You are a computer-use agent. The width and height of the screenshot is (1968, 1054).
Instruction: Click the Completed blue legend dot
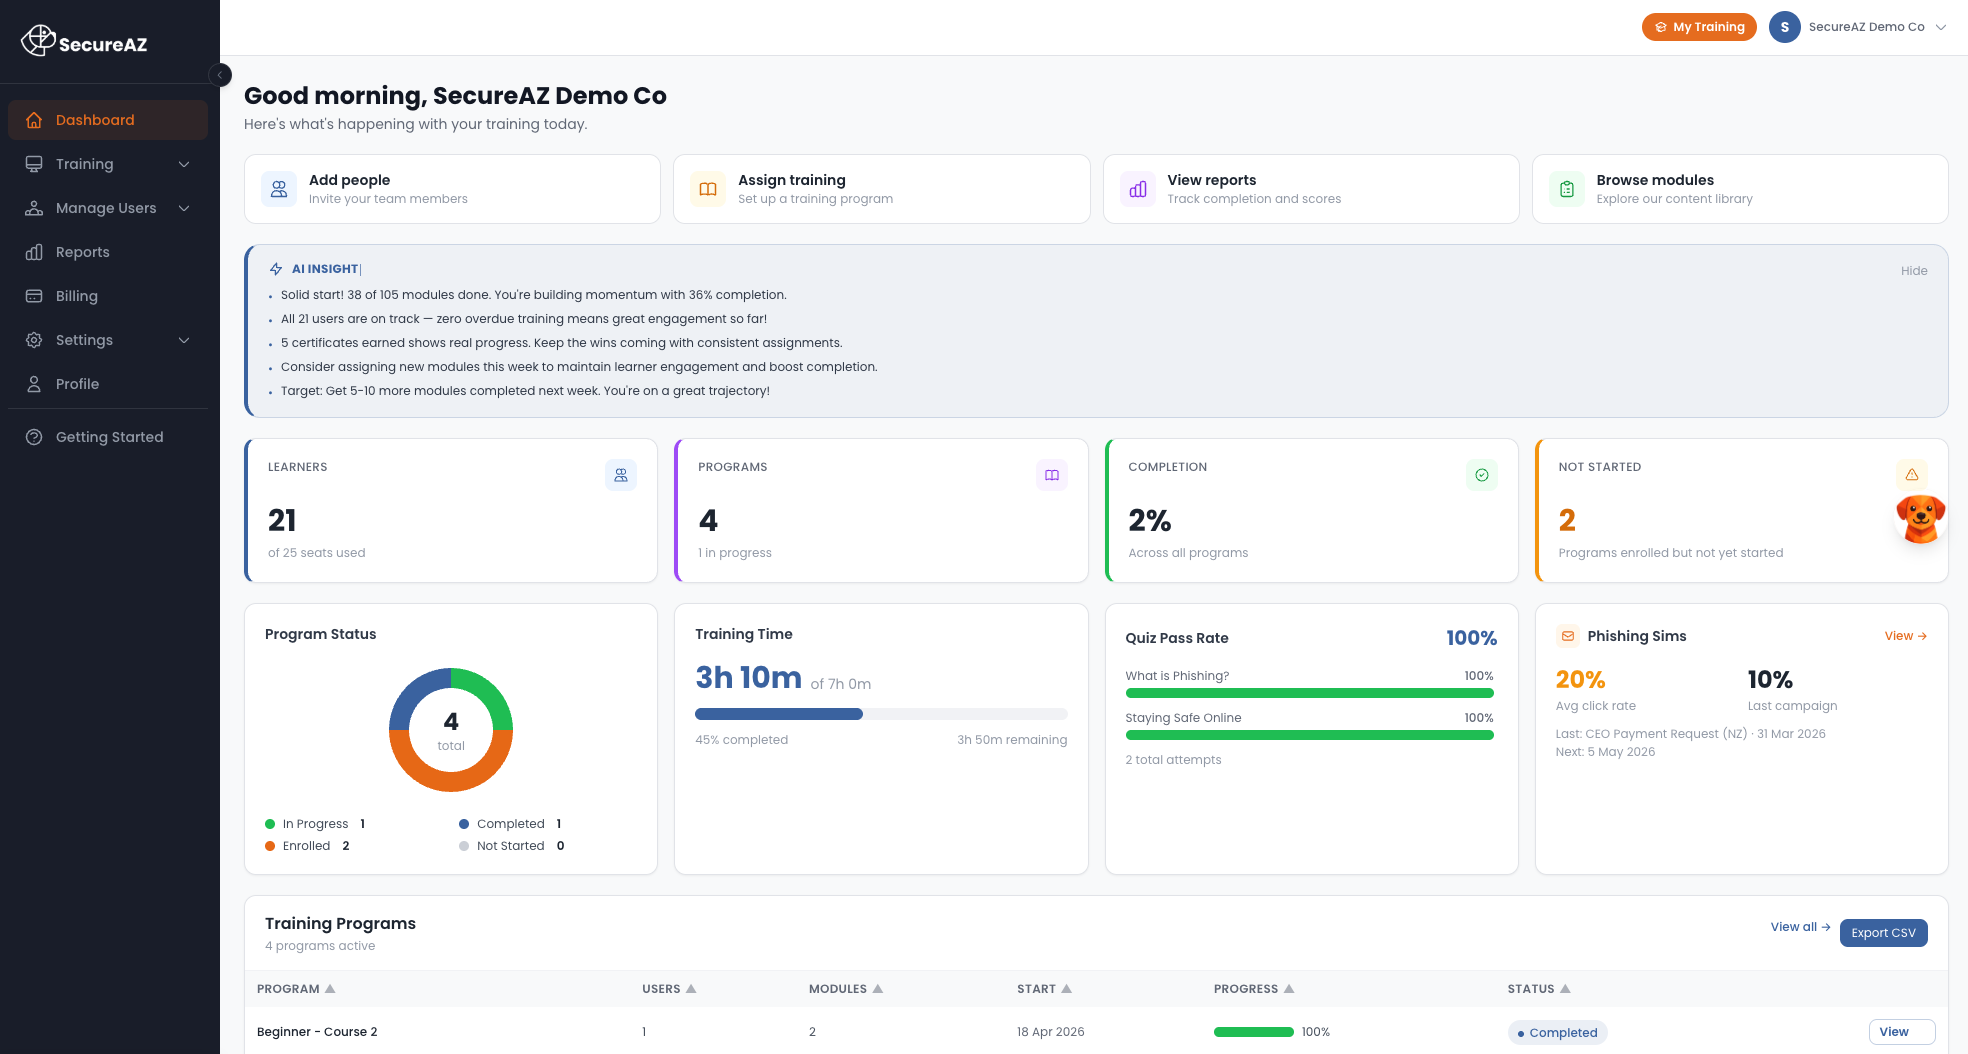464,824
